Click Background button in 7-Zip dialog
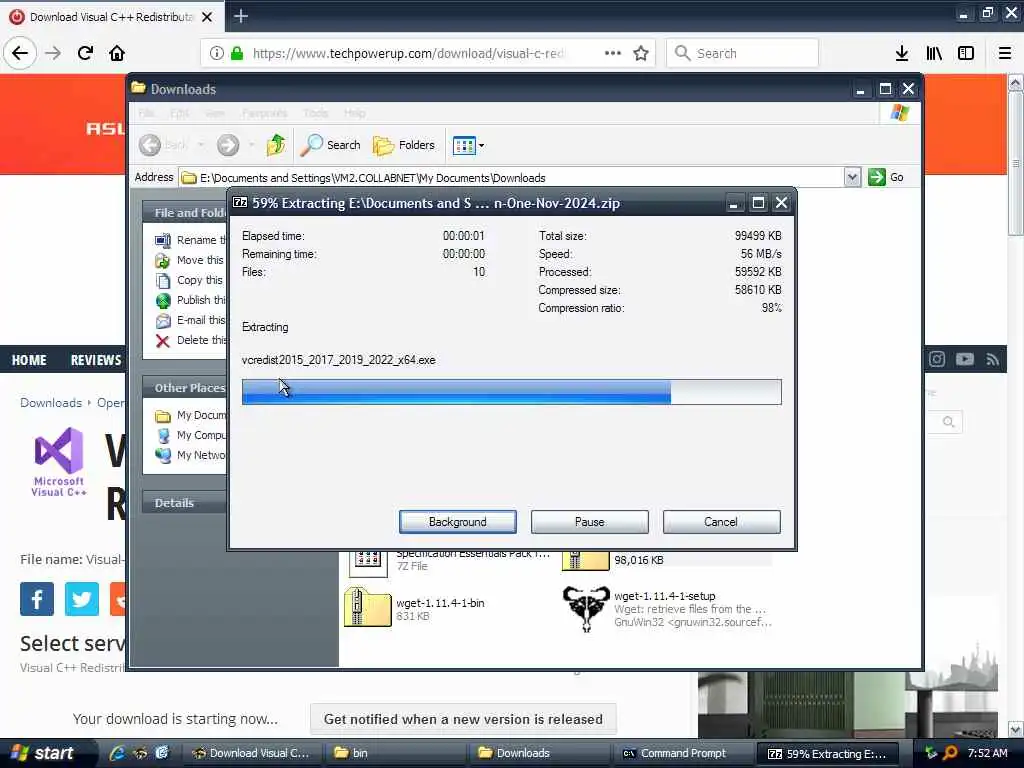This screenshot has height=768, width=1024. [x=457, y=522]
